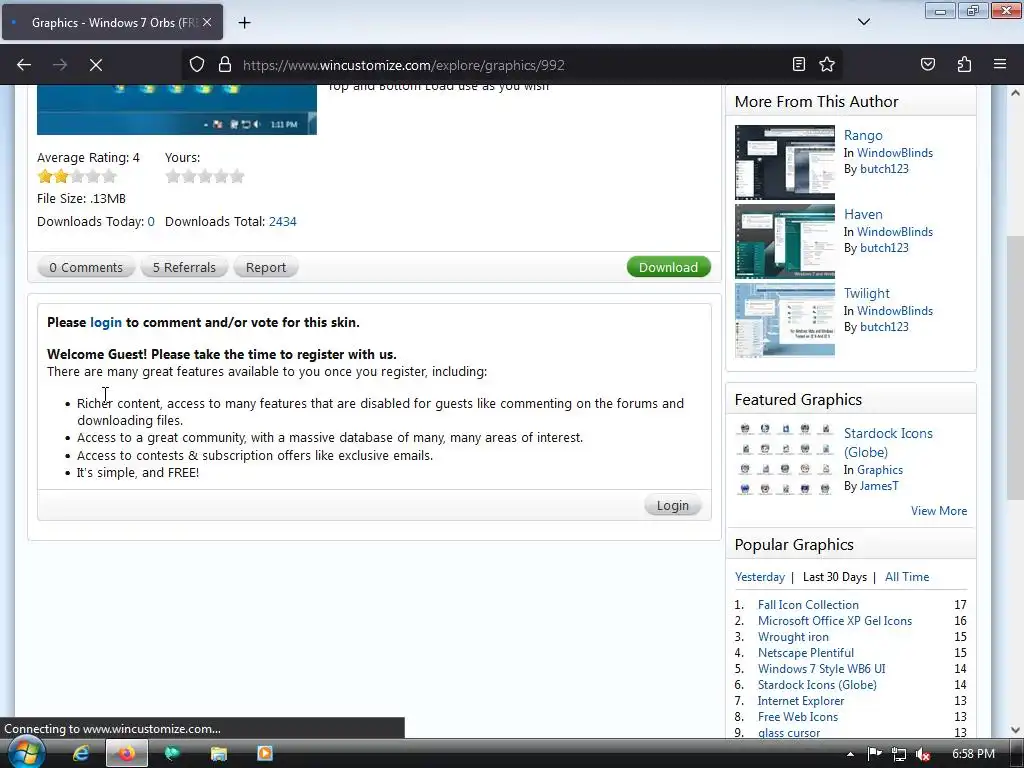Screen dimensions: 1024x768
Task: Open Internet Explorer popular graphics link
Action: pos(801,701)
